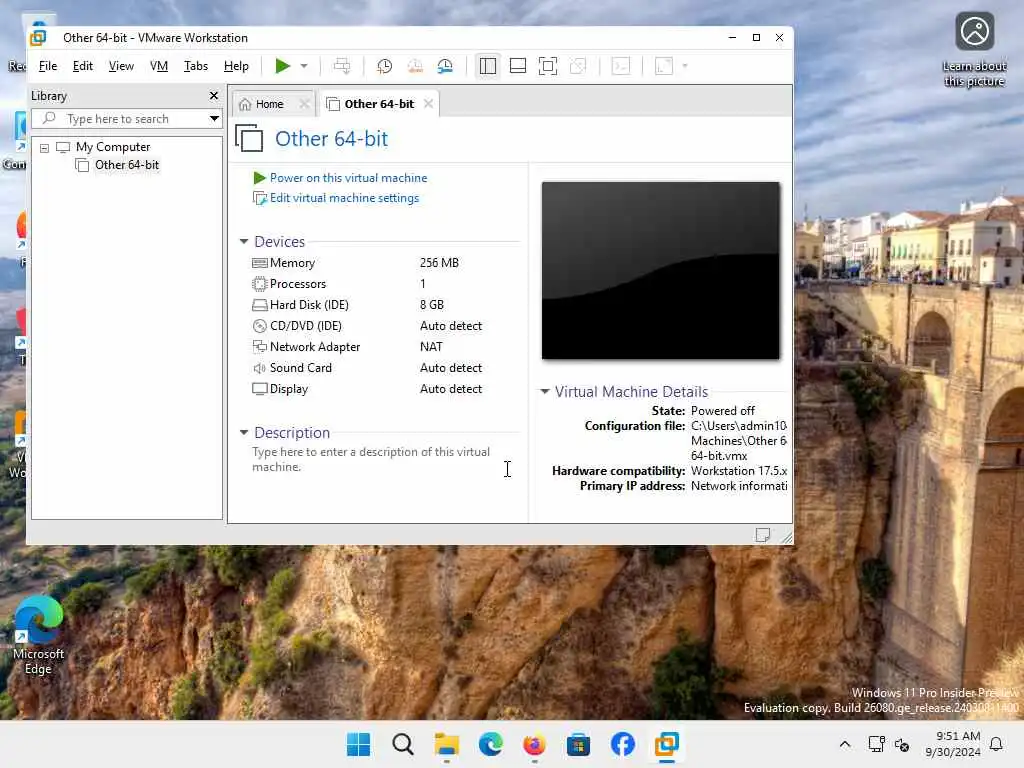Collapse the My Computer tree node
This screenshot has height=768, width=1024.
44,148
